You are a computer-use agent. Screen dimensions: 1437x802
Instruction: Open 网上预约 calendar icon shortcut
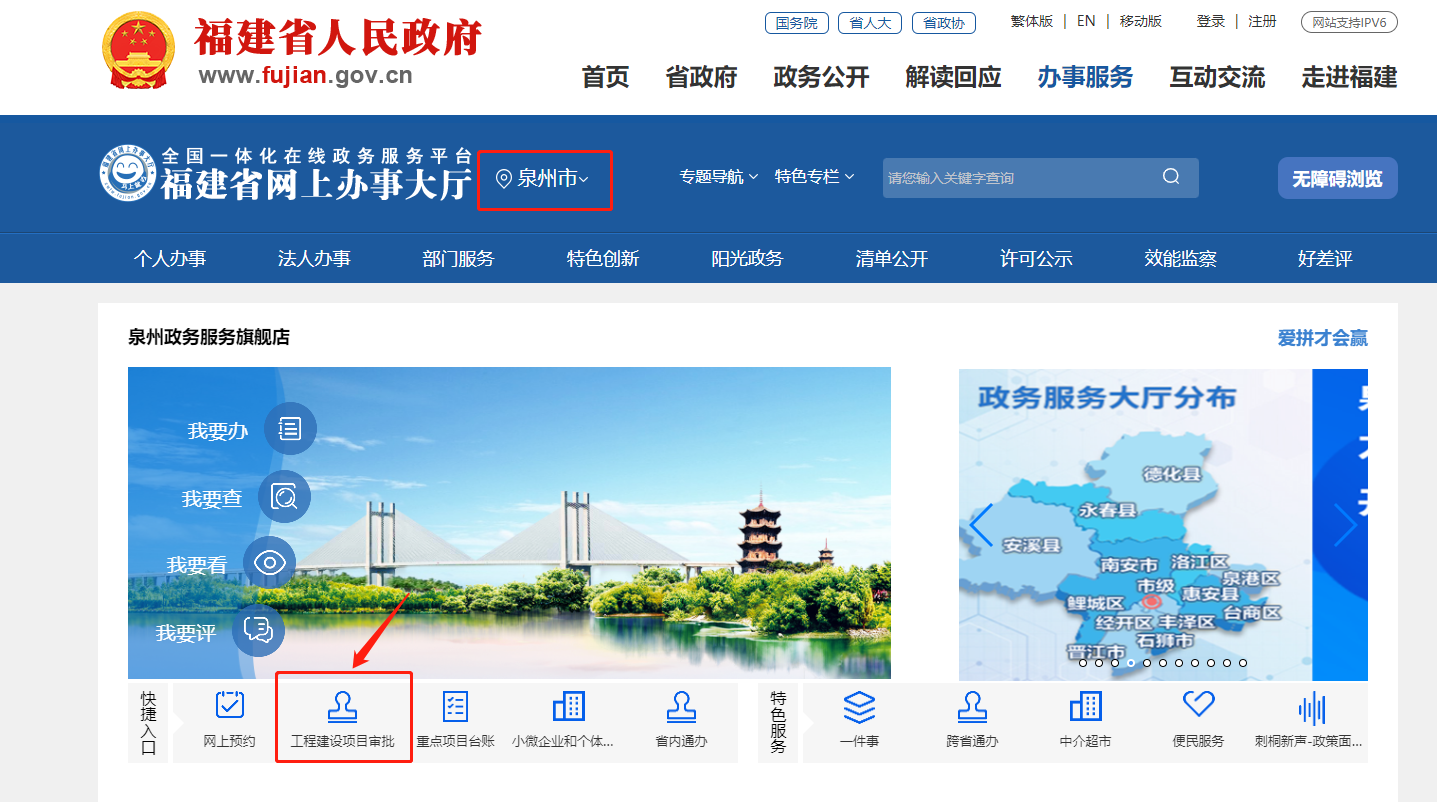[x=230, y=706]
